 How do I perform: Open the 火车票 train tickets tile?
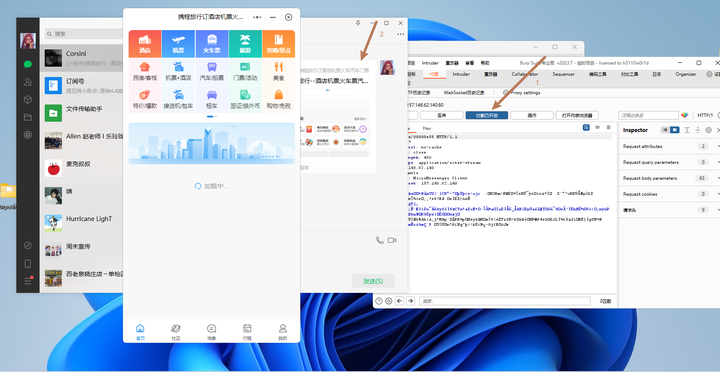point(212,44)
